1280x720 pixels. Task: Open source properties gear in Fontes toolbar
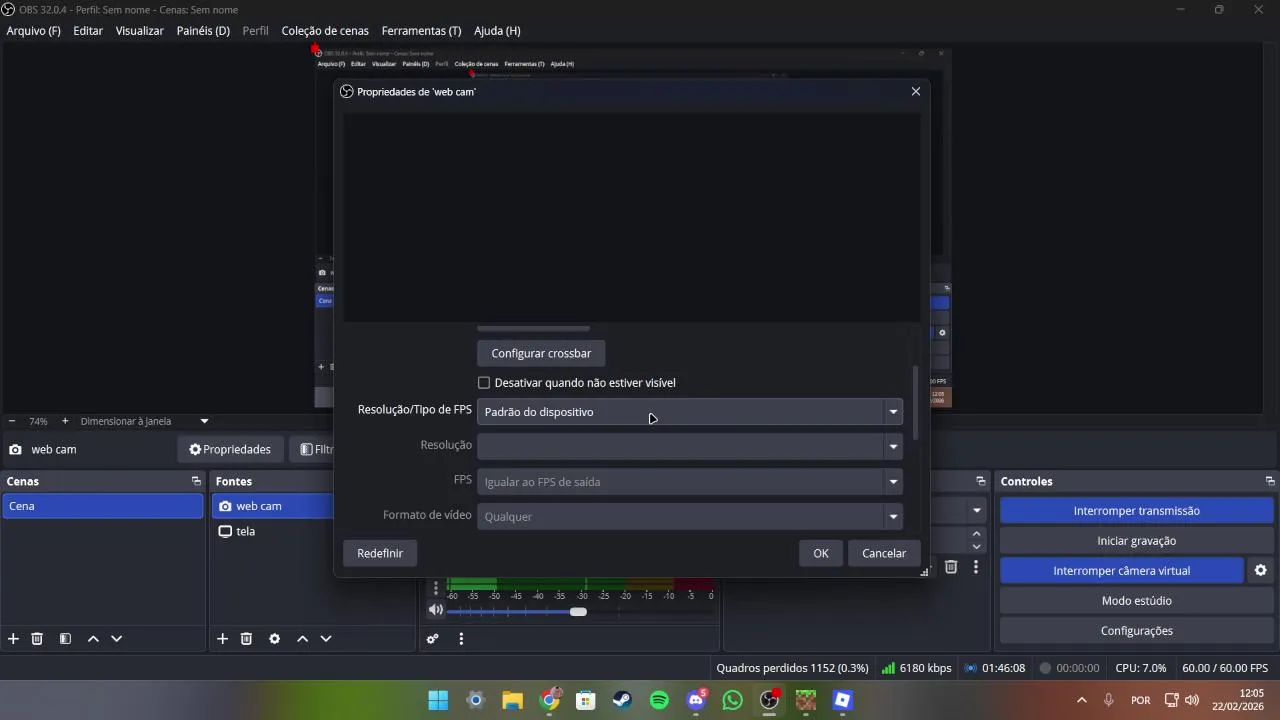tap(274, 639)
